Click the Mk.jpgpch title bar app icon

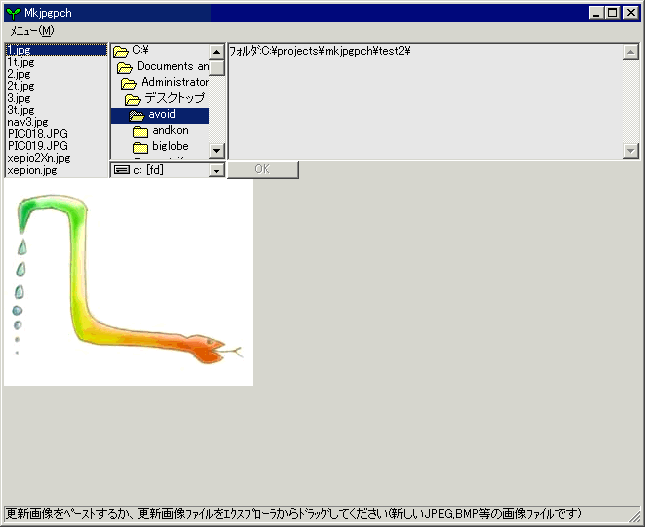pos(12,13)
